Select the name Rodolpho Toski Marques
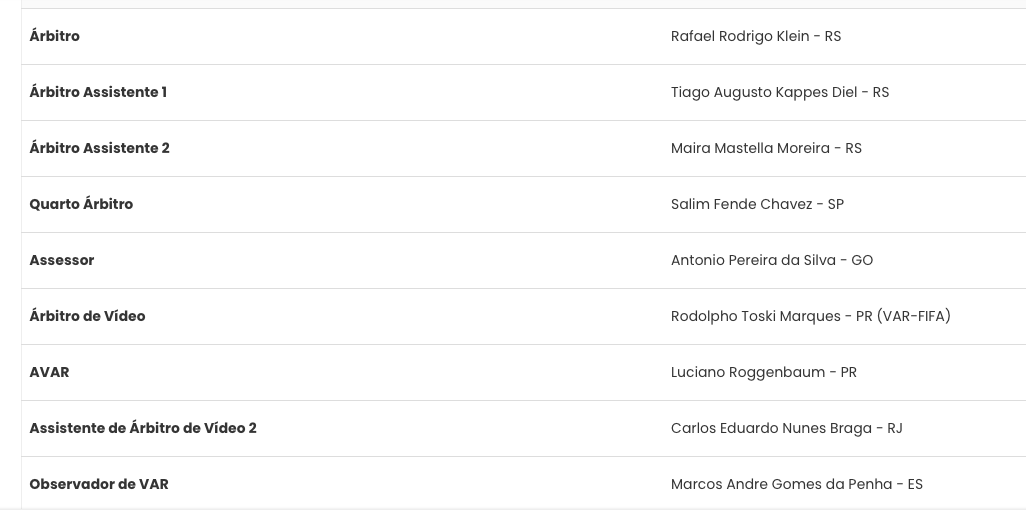The image size is (1026, 514). pyautogui.click(x=755, y=316)
